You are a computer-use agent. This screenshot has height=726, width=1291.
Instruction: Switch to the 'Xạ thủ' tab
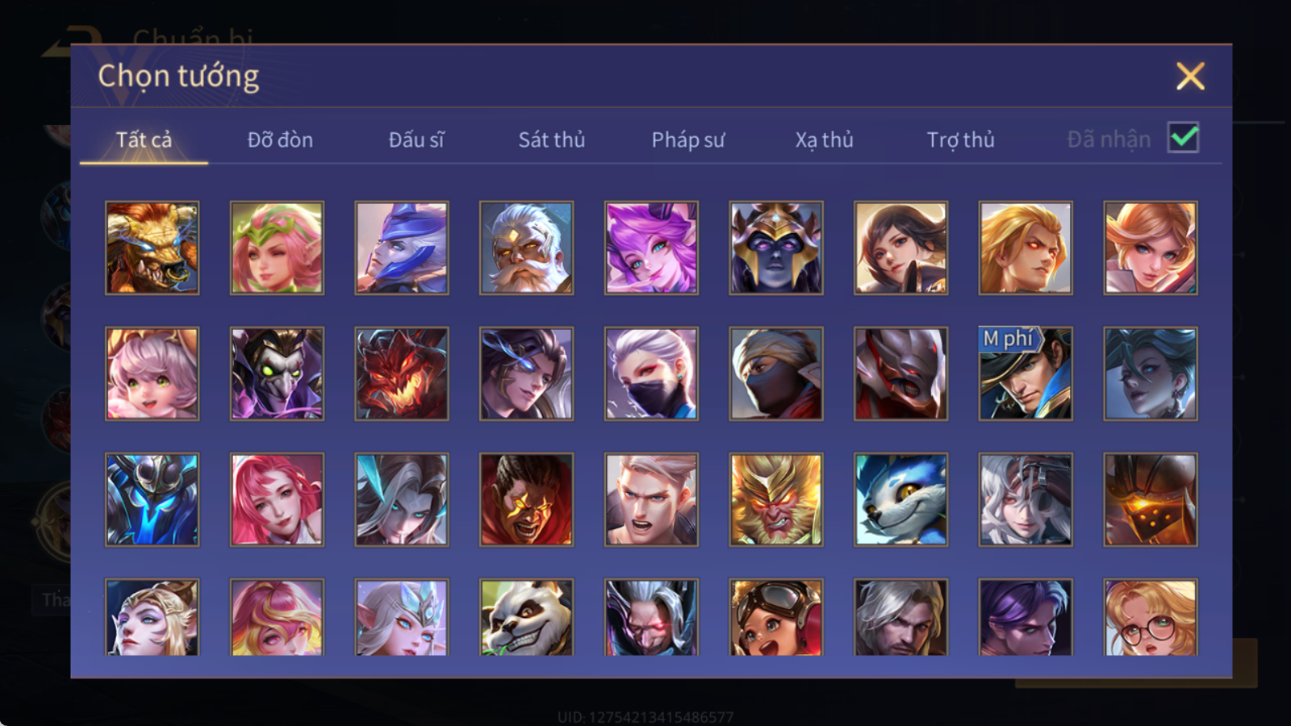824,140
